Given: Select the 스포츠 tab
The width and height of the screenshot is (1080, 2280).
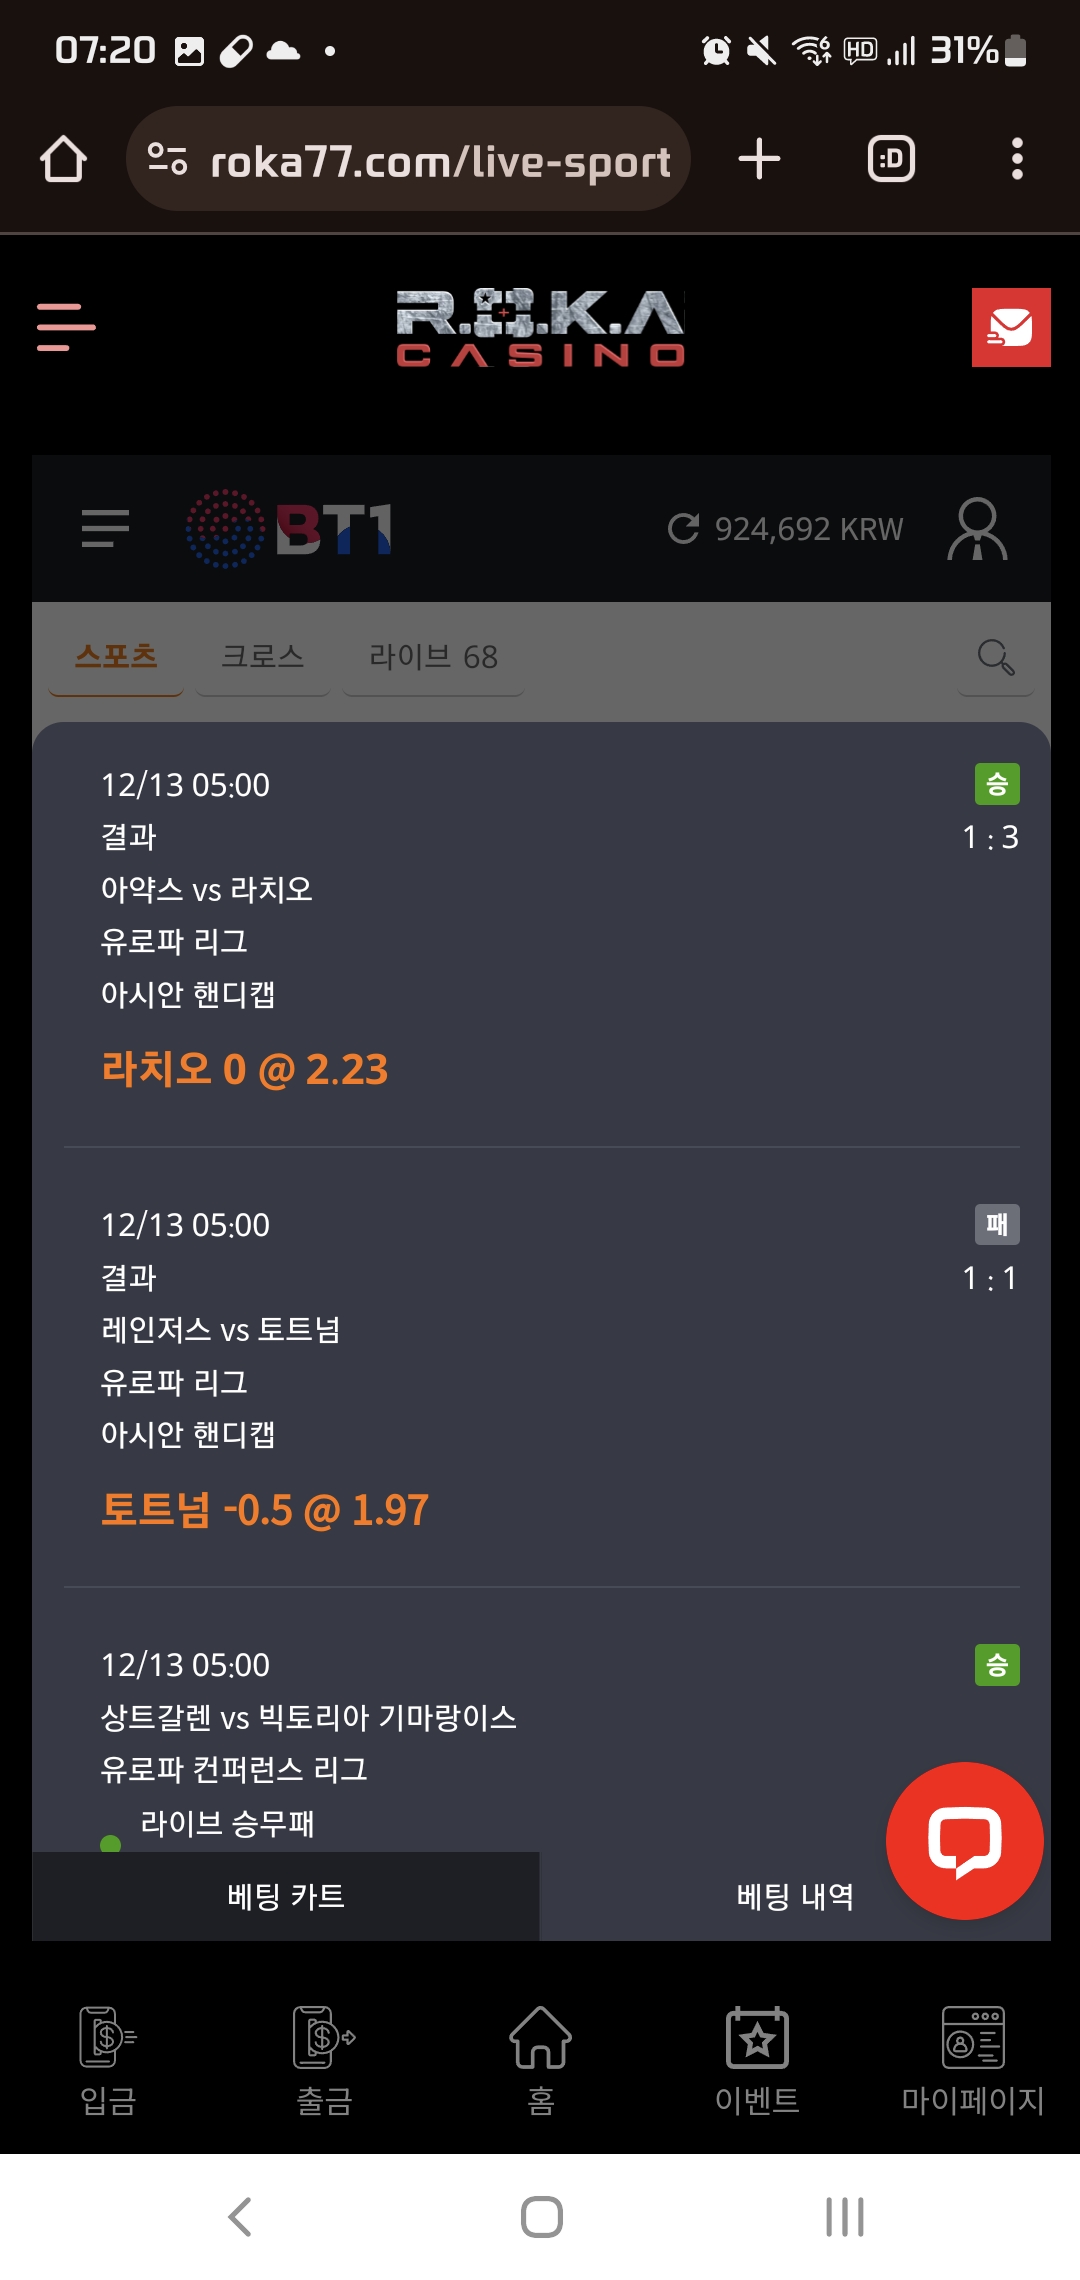Looking at the screenshot, I should coord(116,657).
